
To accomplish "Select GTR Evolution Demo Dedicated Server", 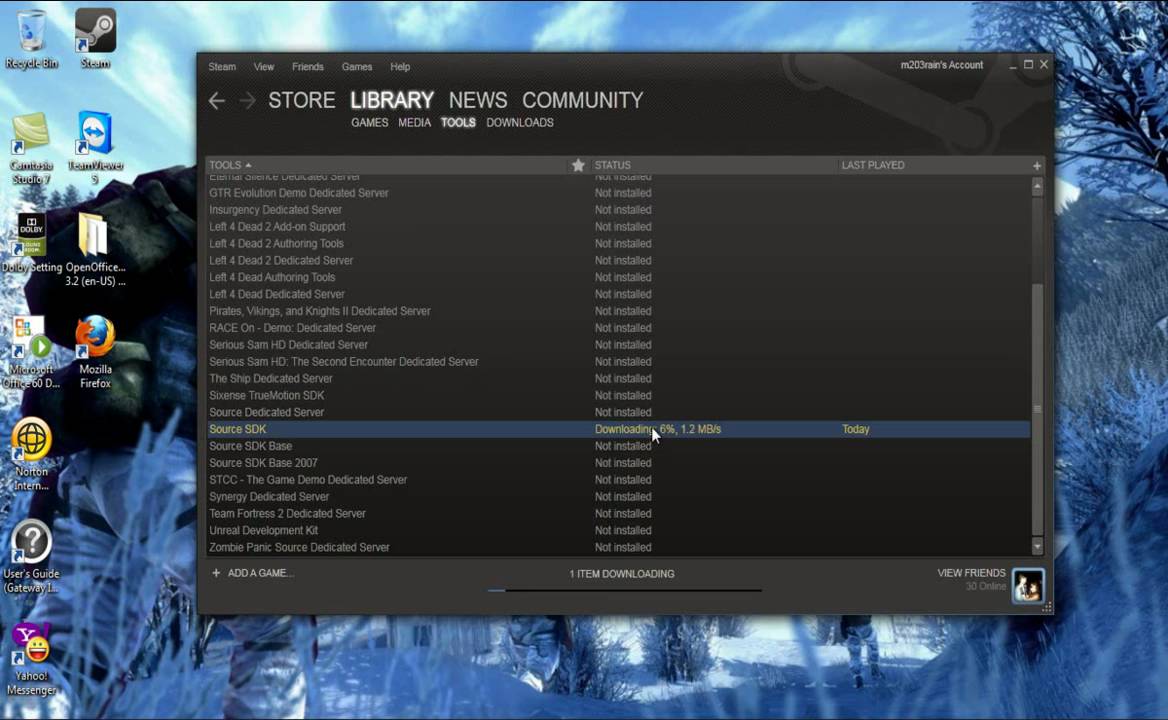I will point(618,193).
